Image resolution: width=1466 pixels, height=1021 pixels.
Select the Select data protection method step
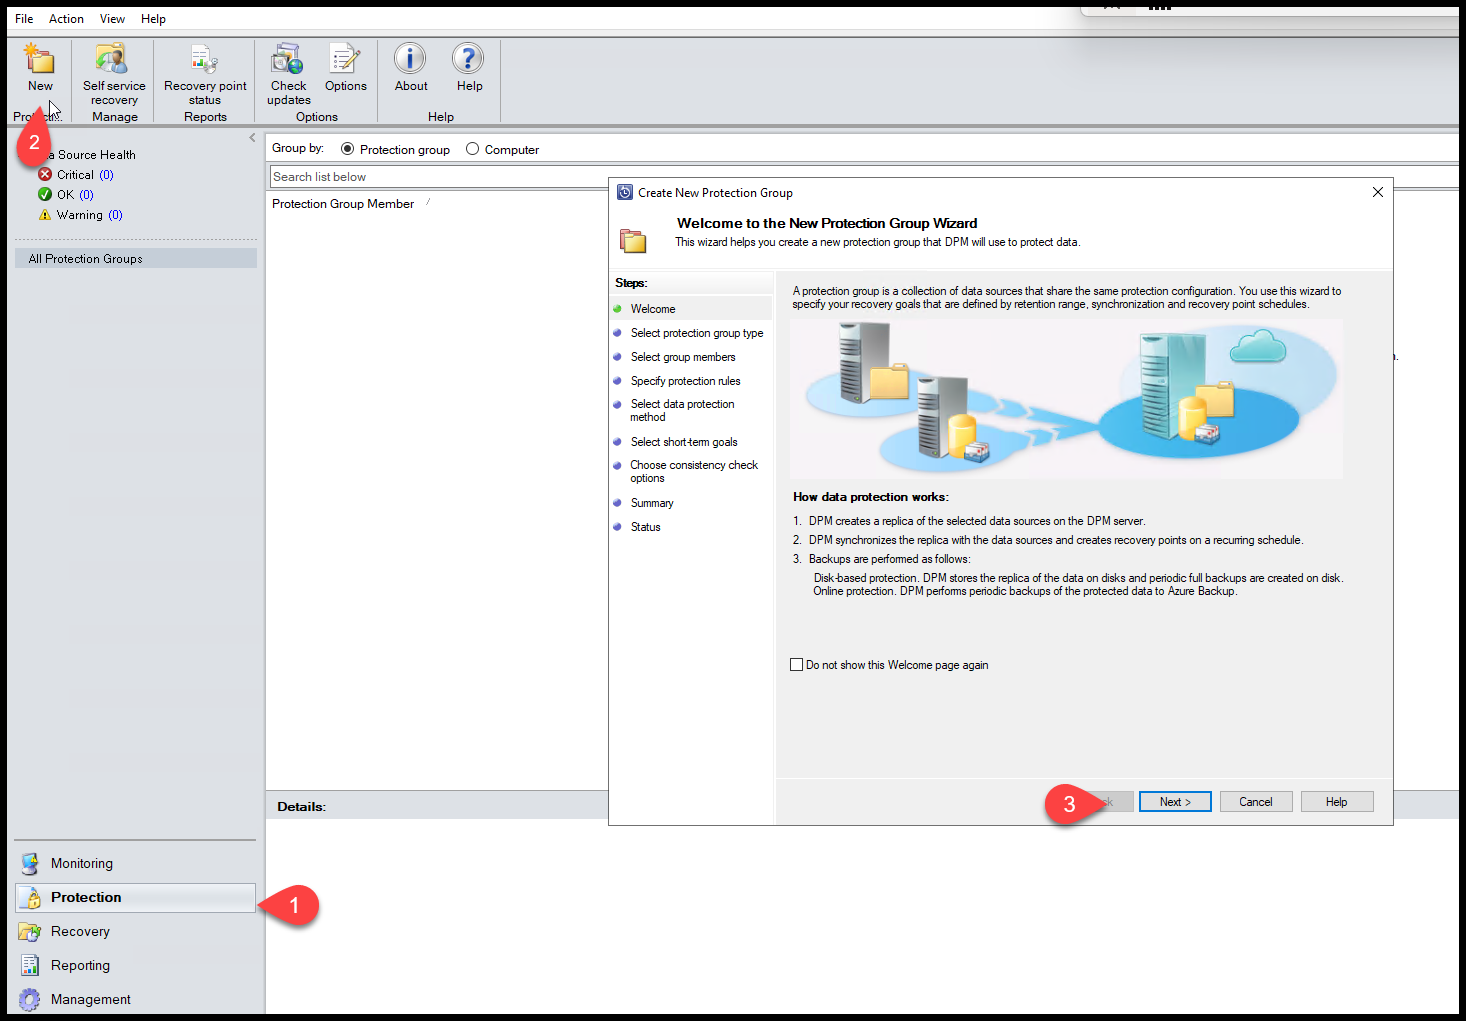pos(682,410)
